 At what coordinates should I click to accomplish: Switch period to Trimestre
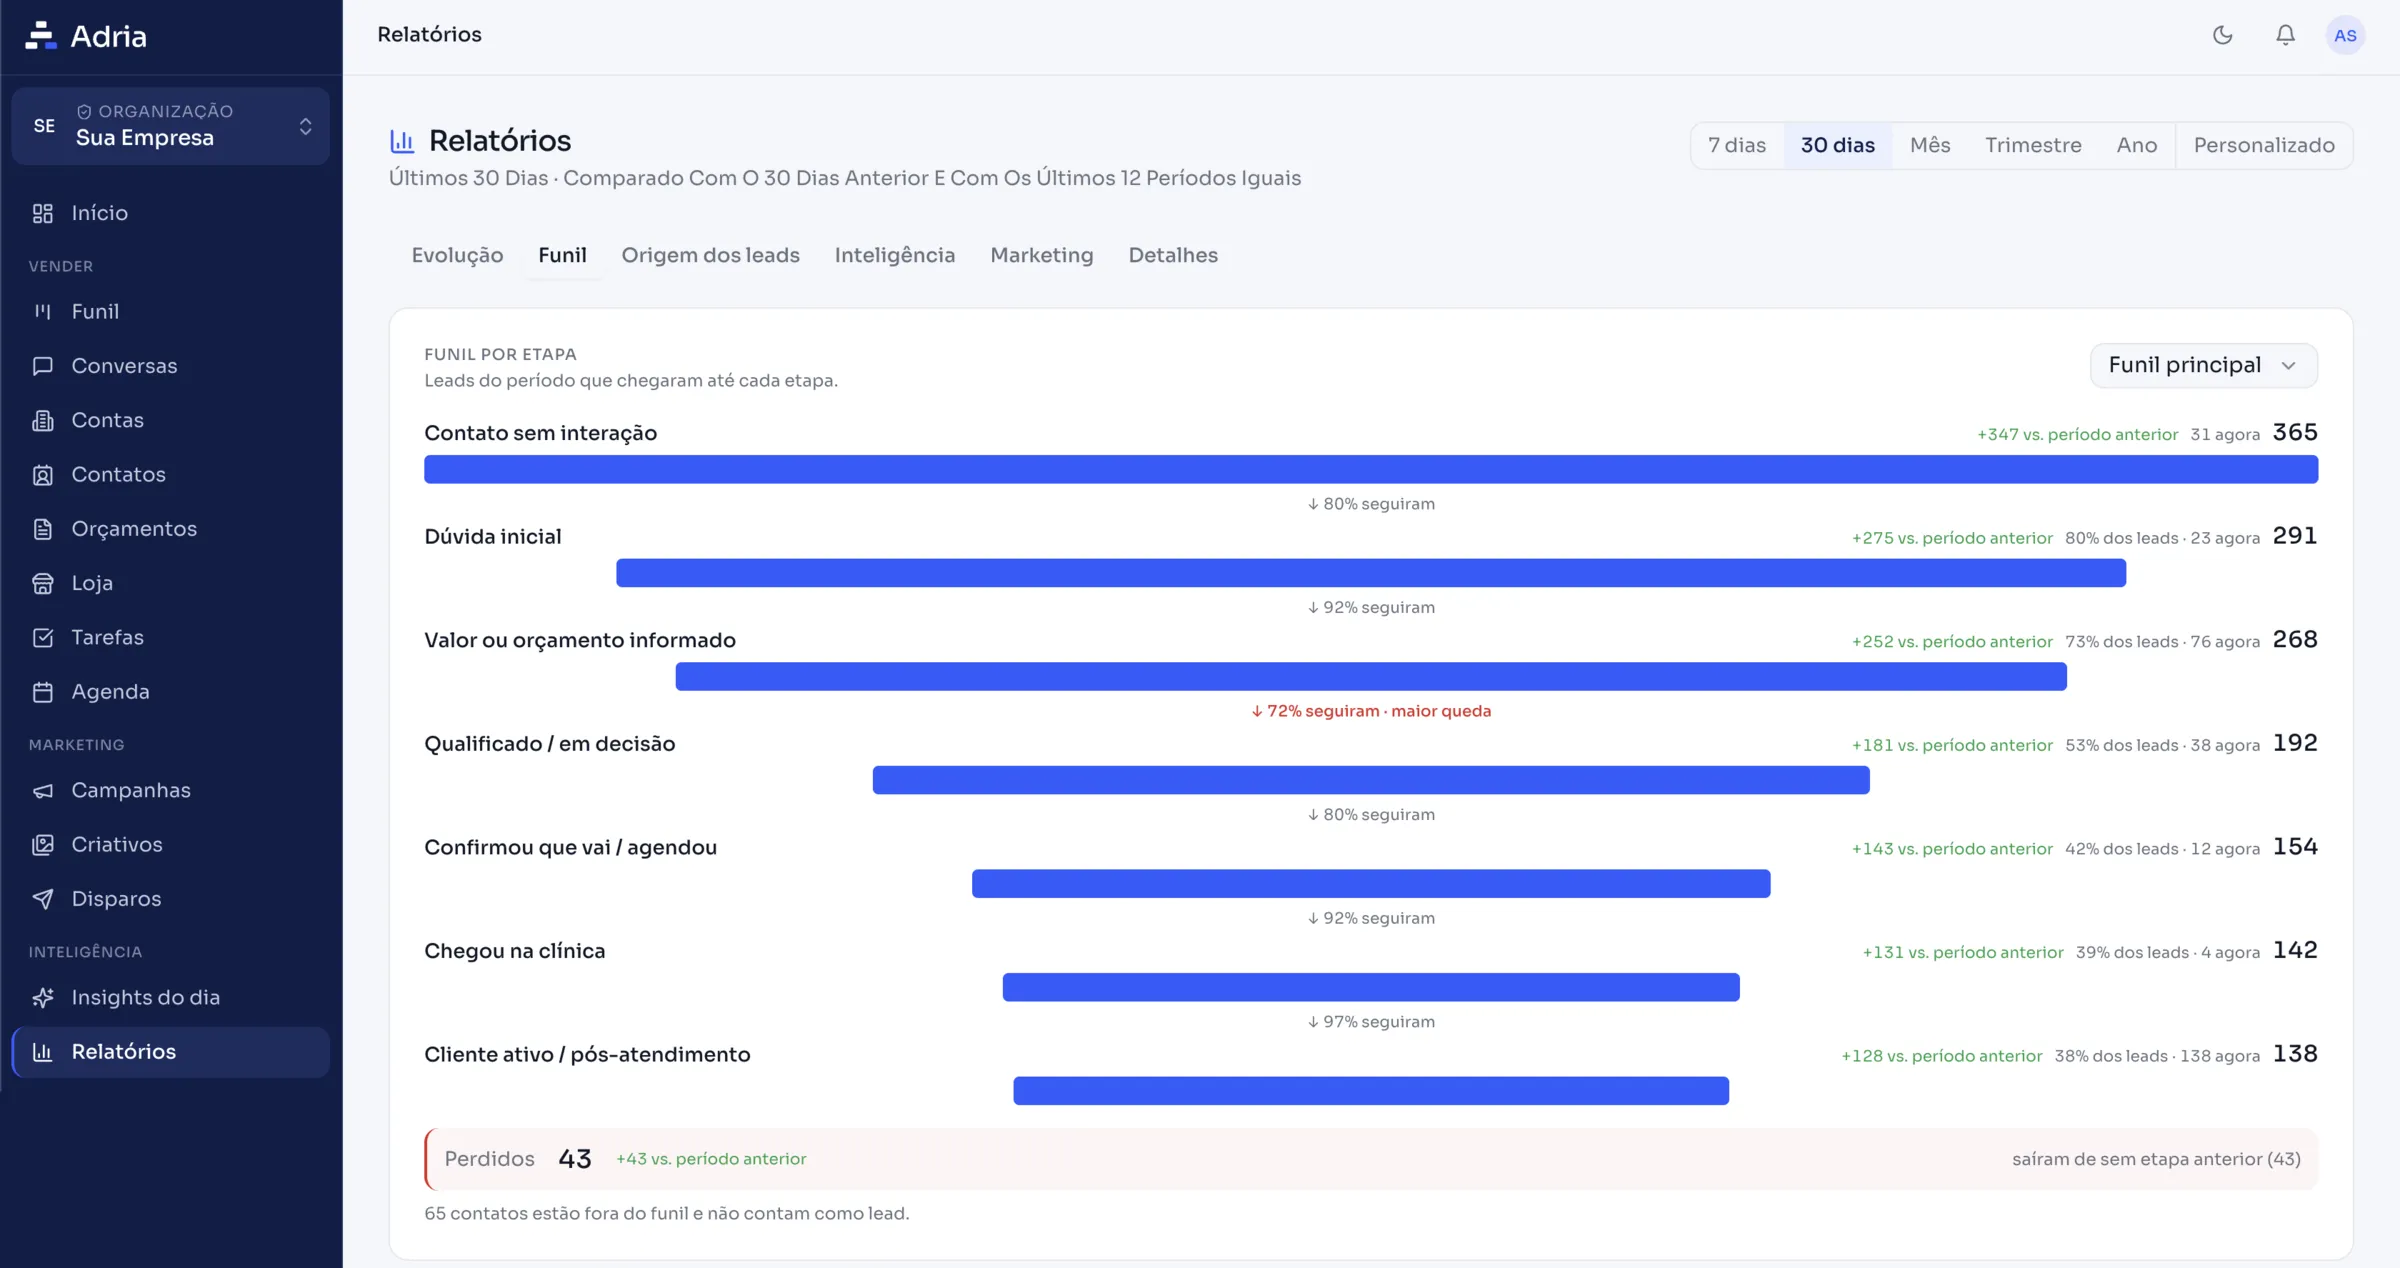pyautogui.click(x=2033, y=146)
